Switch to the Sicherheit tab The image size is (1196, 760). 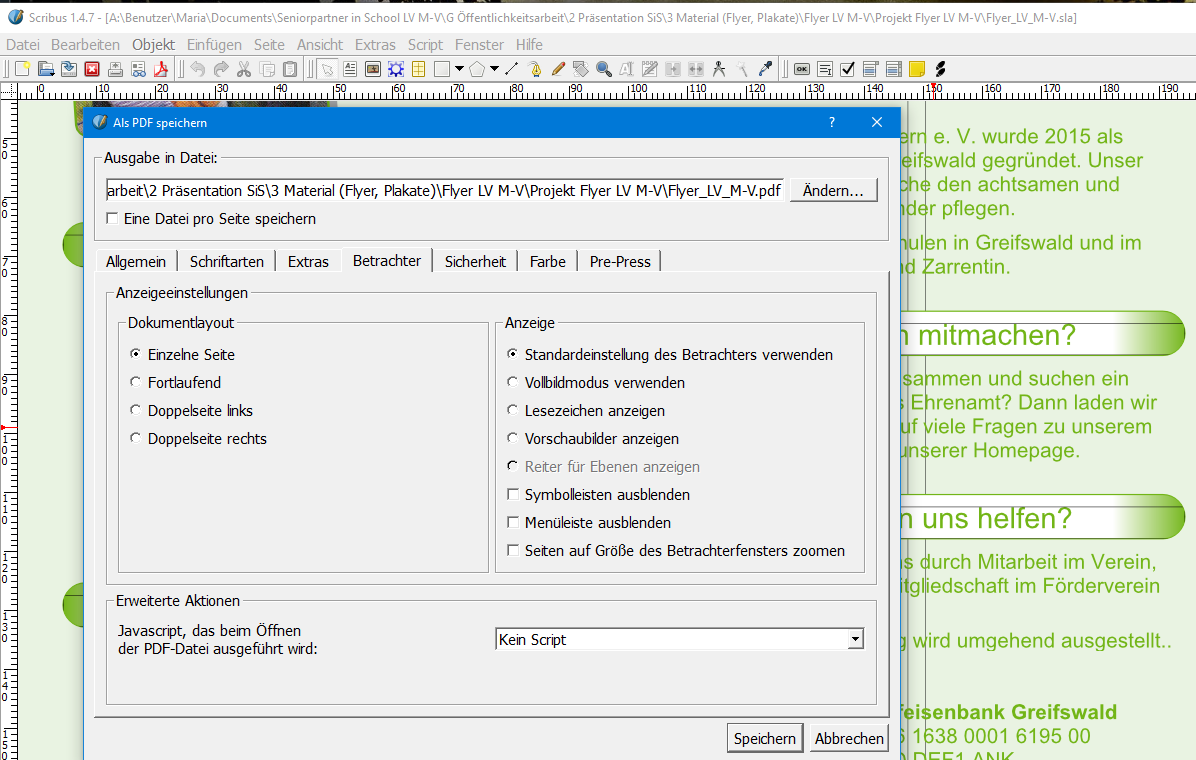click(x=475, y=262)
